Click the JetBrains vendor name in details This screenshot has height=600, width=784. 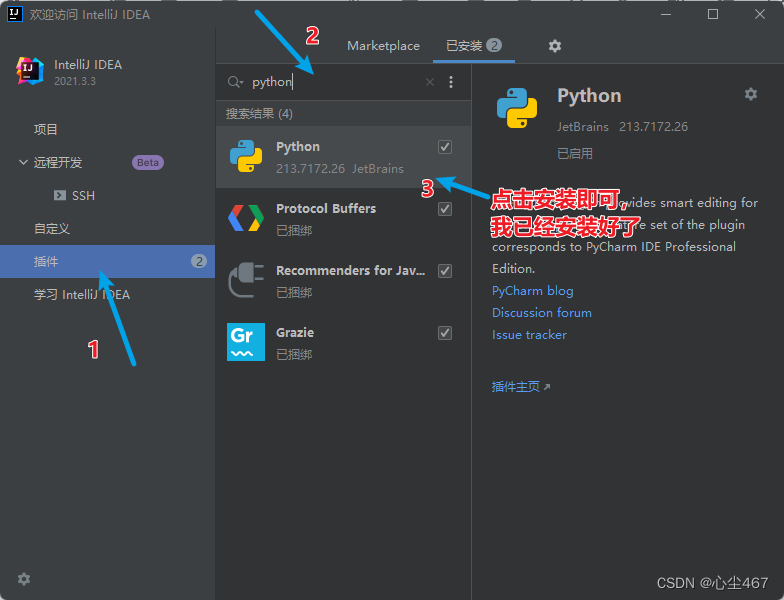coord(583,126)
